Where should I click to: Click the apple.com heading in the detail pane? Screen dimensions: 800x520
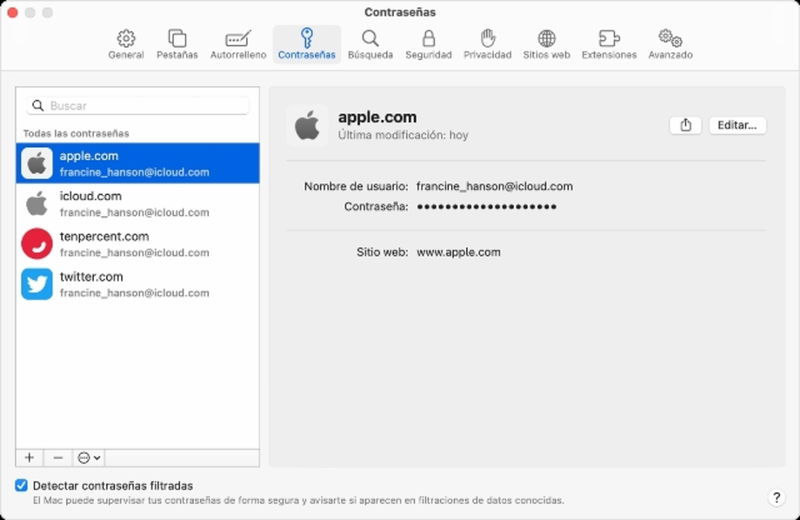coord(377,117)
